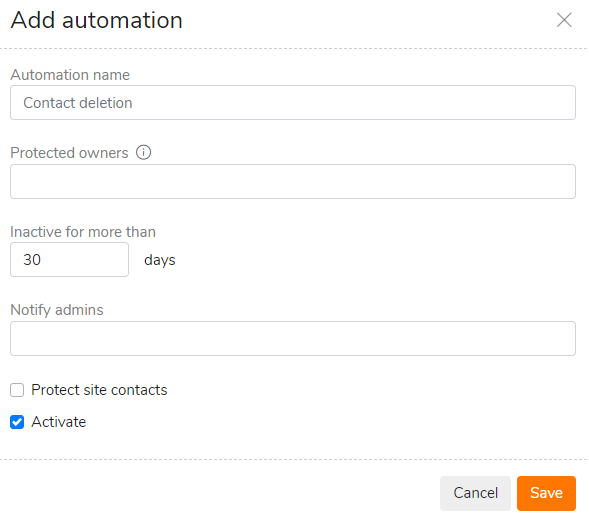Click the inactive days number field
The image size is (589, 519).
pos(69,260)
